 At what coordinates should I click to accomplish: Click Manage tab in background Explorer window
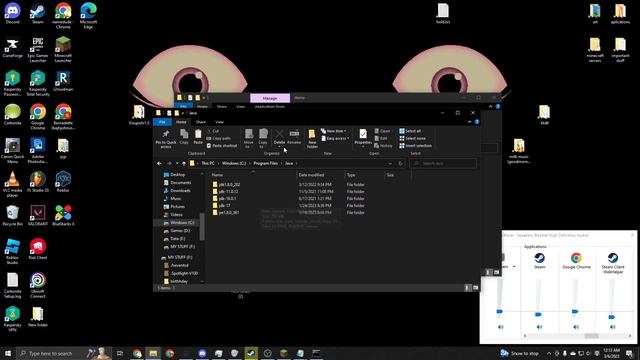click(270, 98)
